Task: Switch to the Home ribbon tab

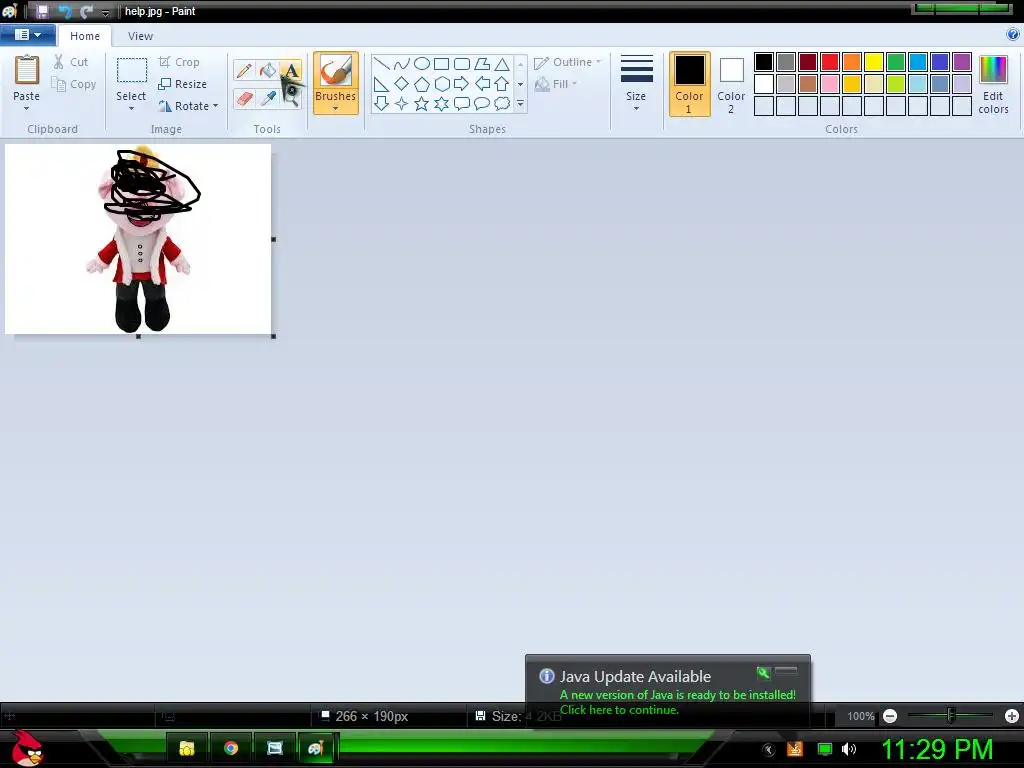Action: pyautogui.click(x=85, y=36)
